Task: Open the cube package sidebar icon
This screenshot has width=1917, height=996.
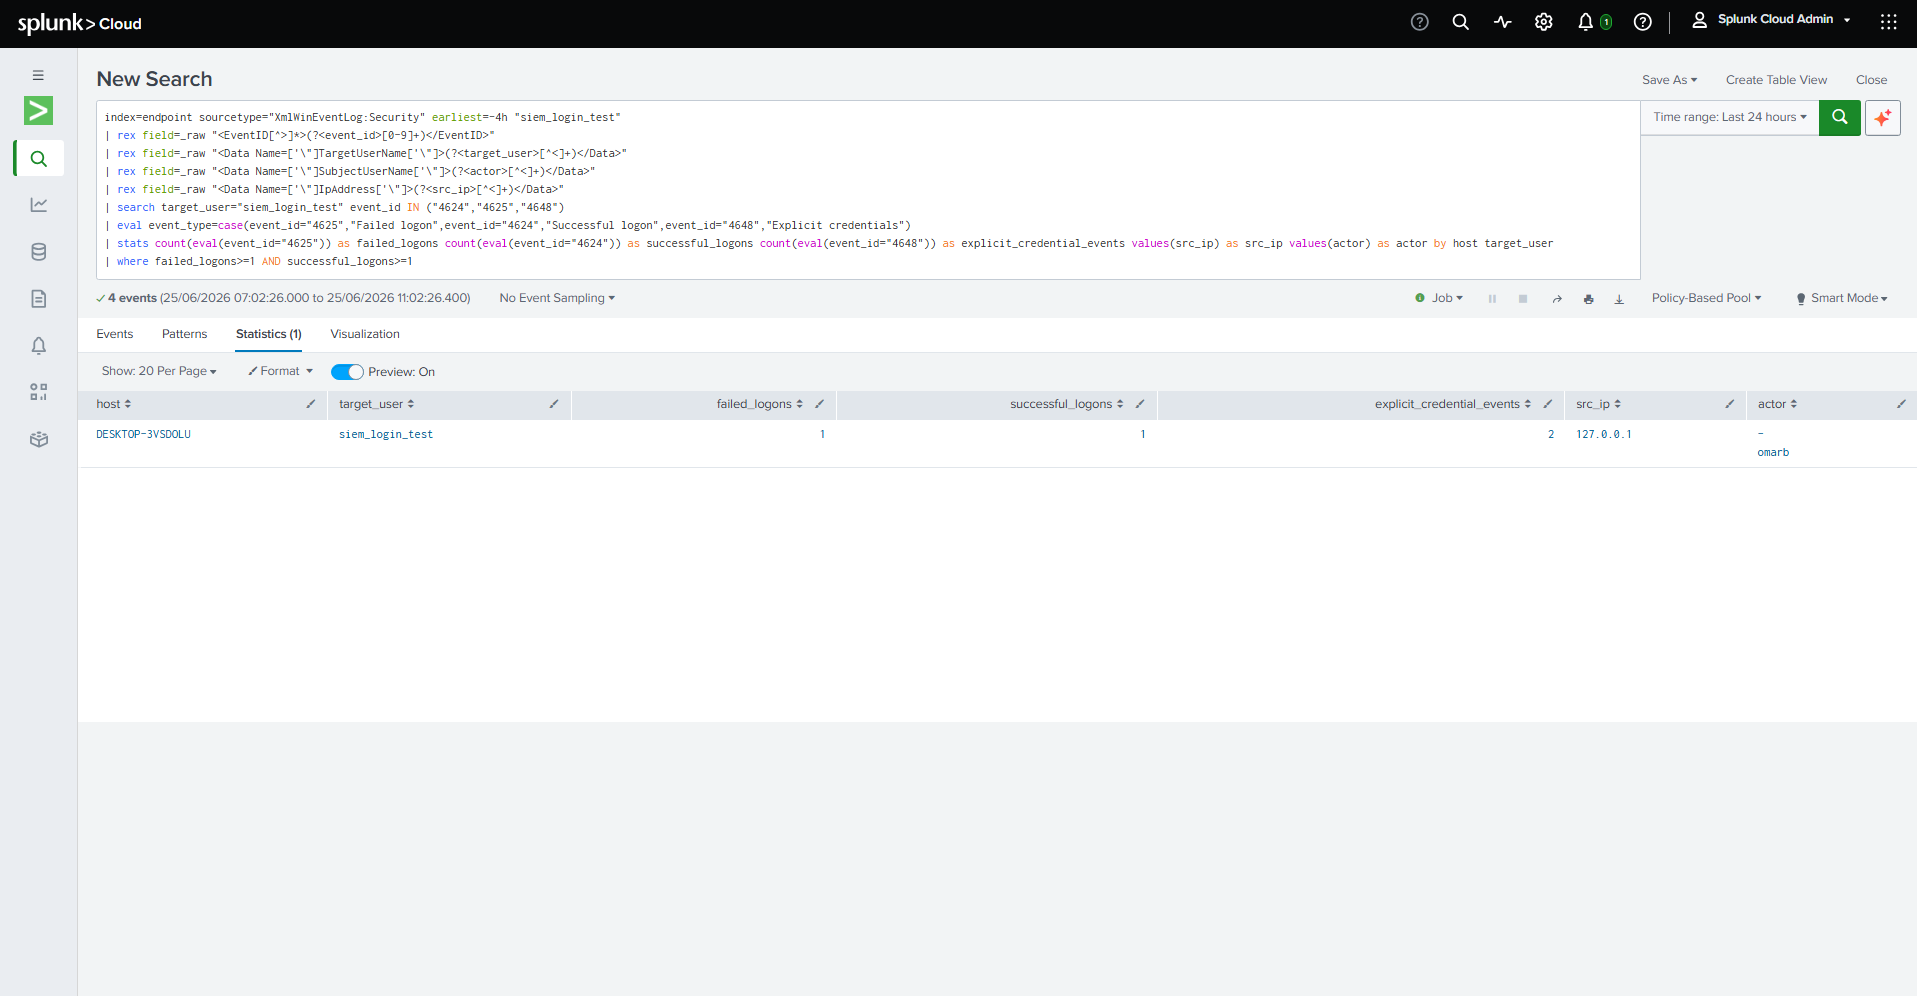Action: point(38,439)
